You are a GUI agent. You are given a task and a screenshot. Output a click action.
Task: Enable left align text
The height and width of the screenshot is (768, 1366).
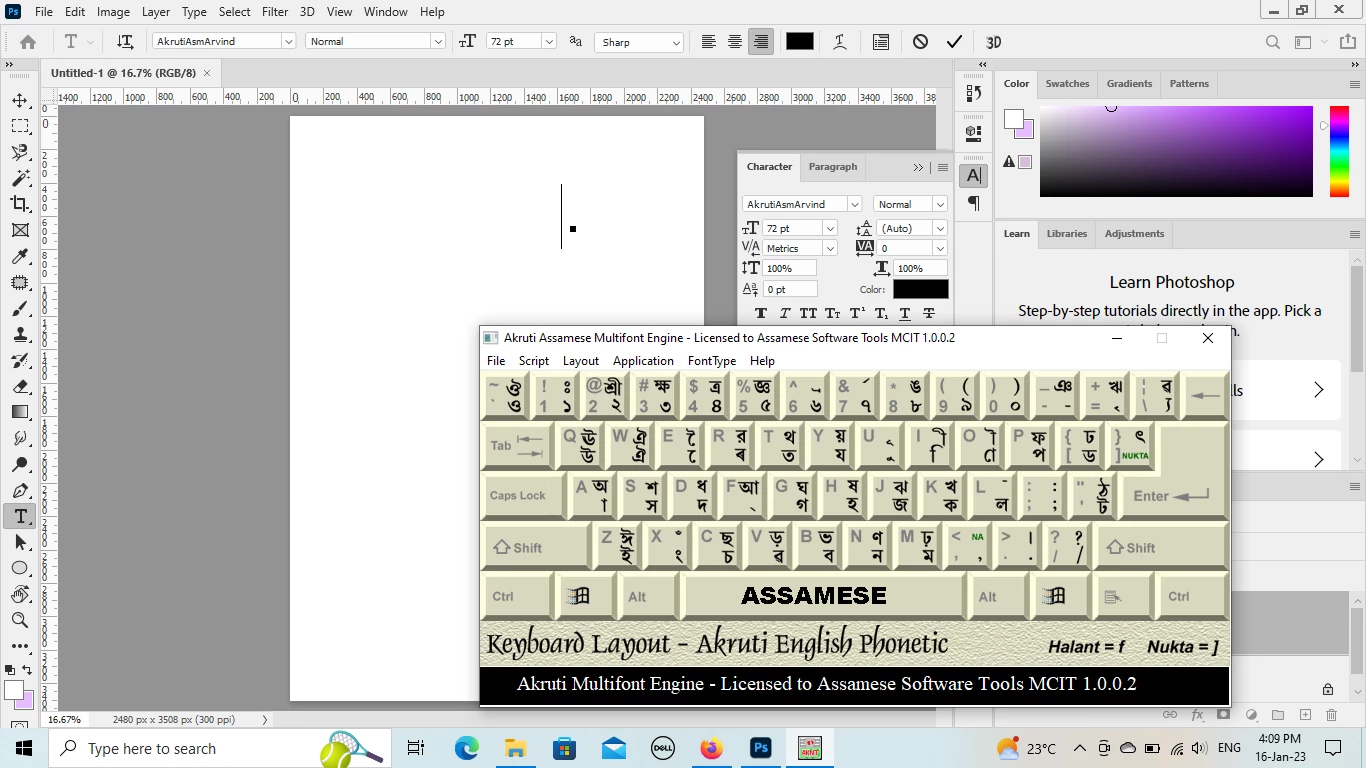coord(709,42)
